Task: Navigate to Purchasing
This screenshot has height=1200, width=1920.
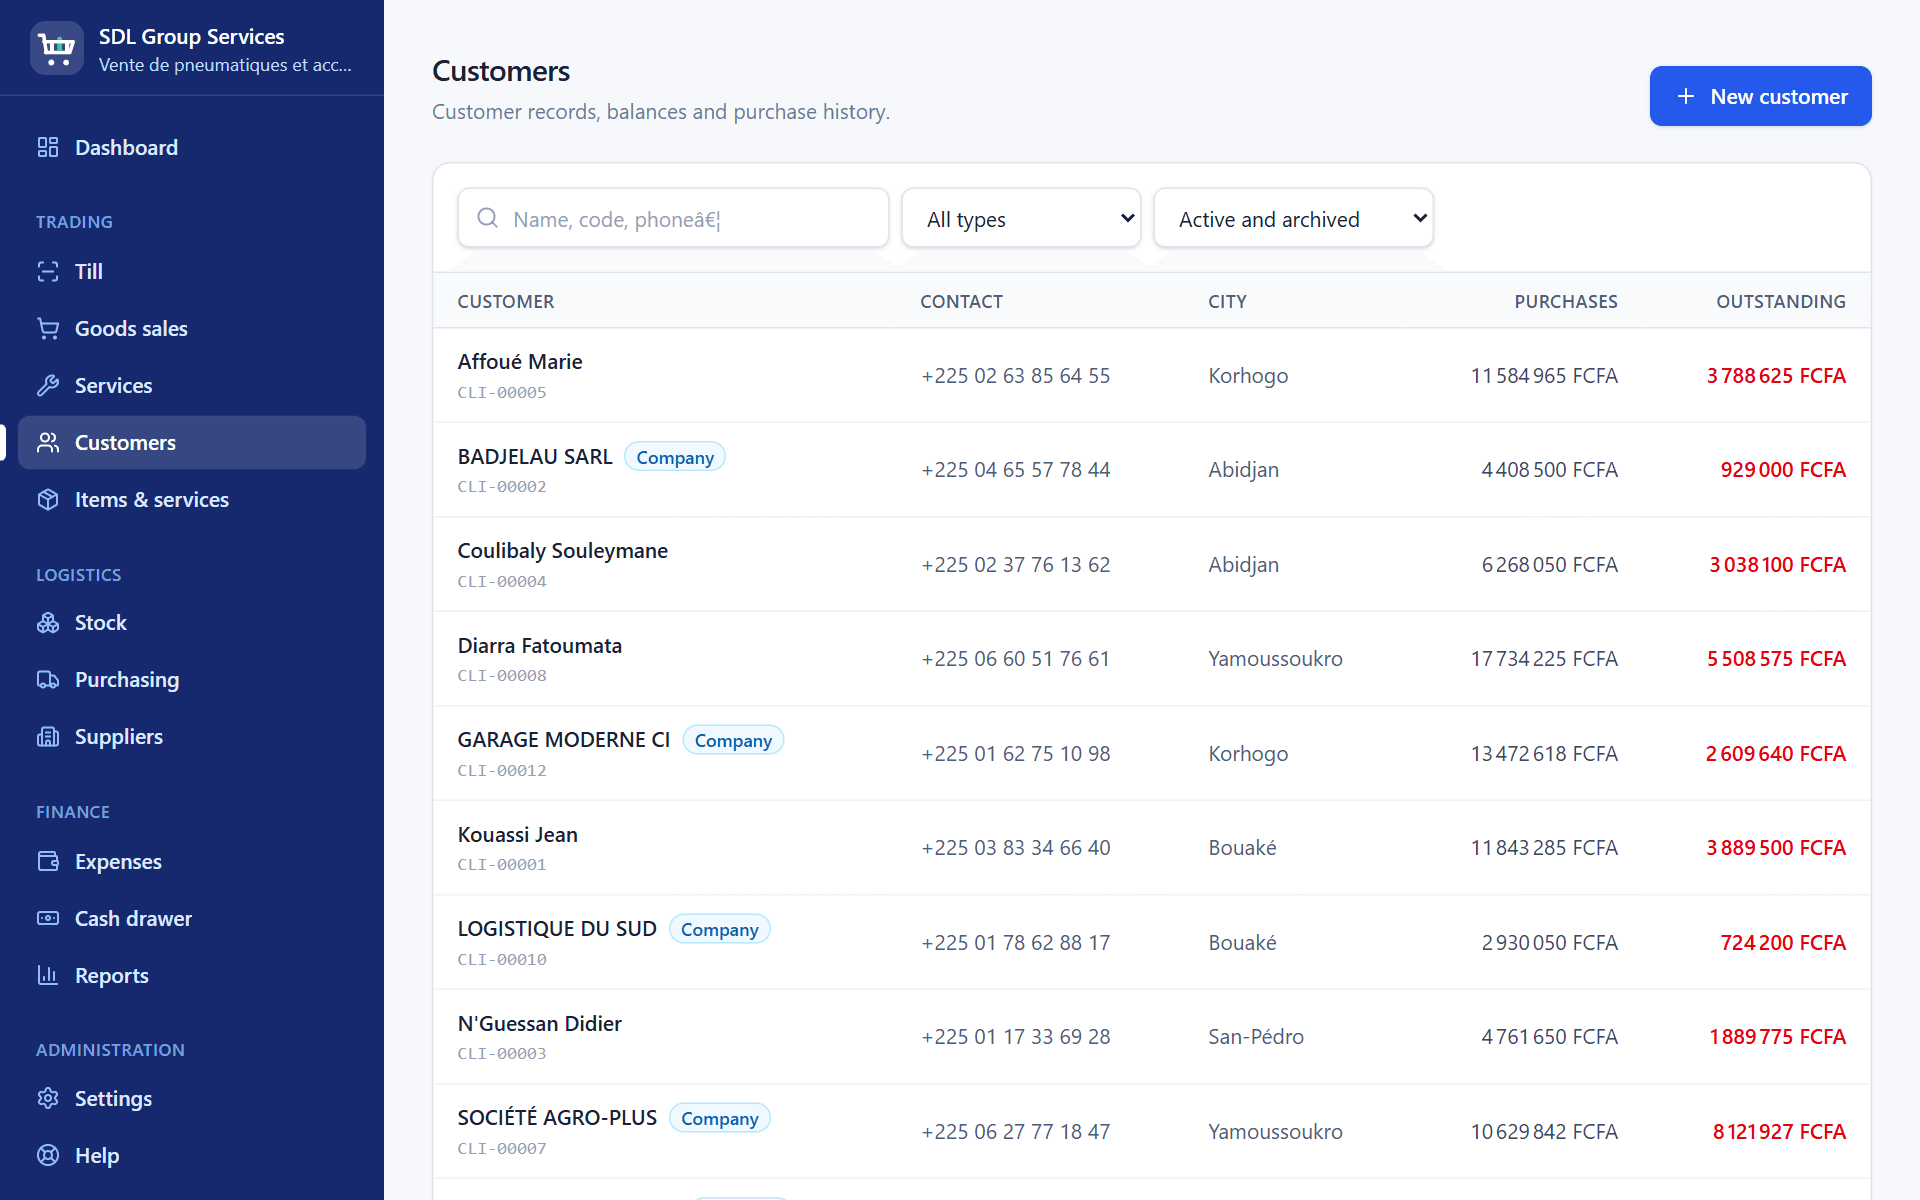Action: coord(192,680)
